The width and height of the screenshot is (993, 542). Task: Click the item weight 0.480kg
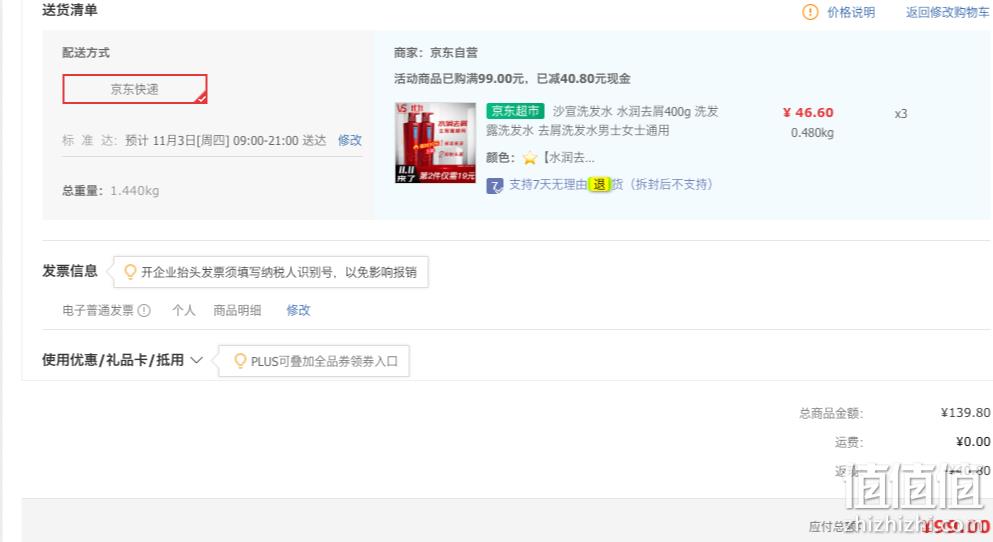coord(813,133)
